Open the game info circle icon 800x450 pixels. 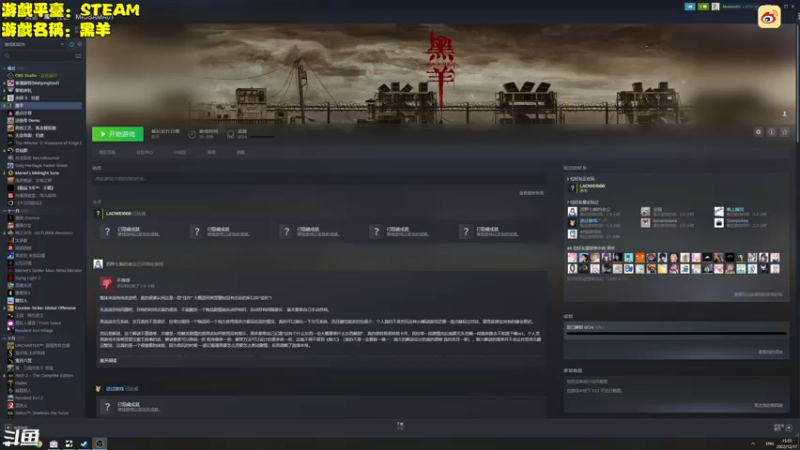click(x=771, y=132)
